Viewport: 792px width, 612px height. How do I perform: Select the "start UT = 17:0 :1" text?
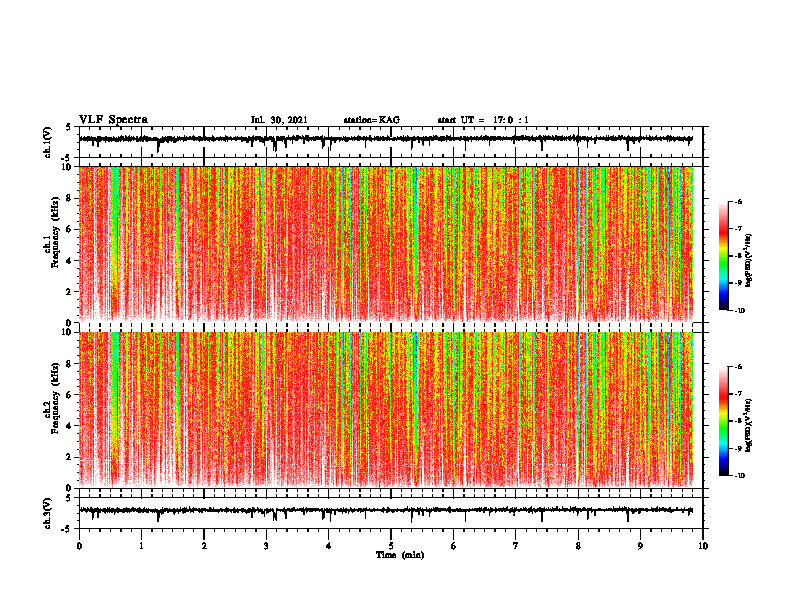point(483,120)
